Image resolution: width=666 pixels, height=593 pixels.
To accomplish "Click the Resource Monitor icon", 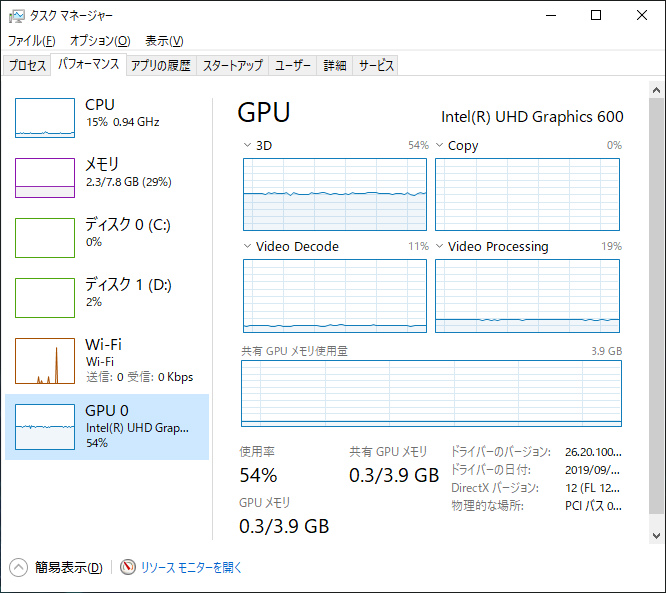I will (128, 567).
